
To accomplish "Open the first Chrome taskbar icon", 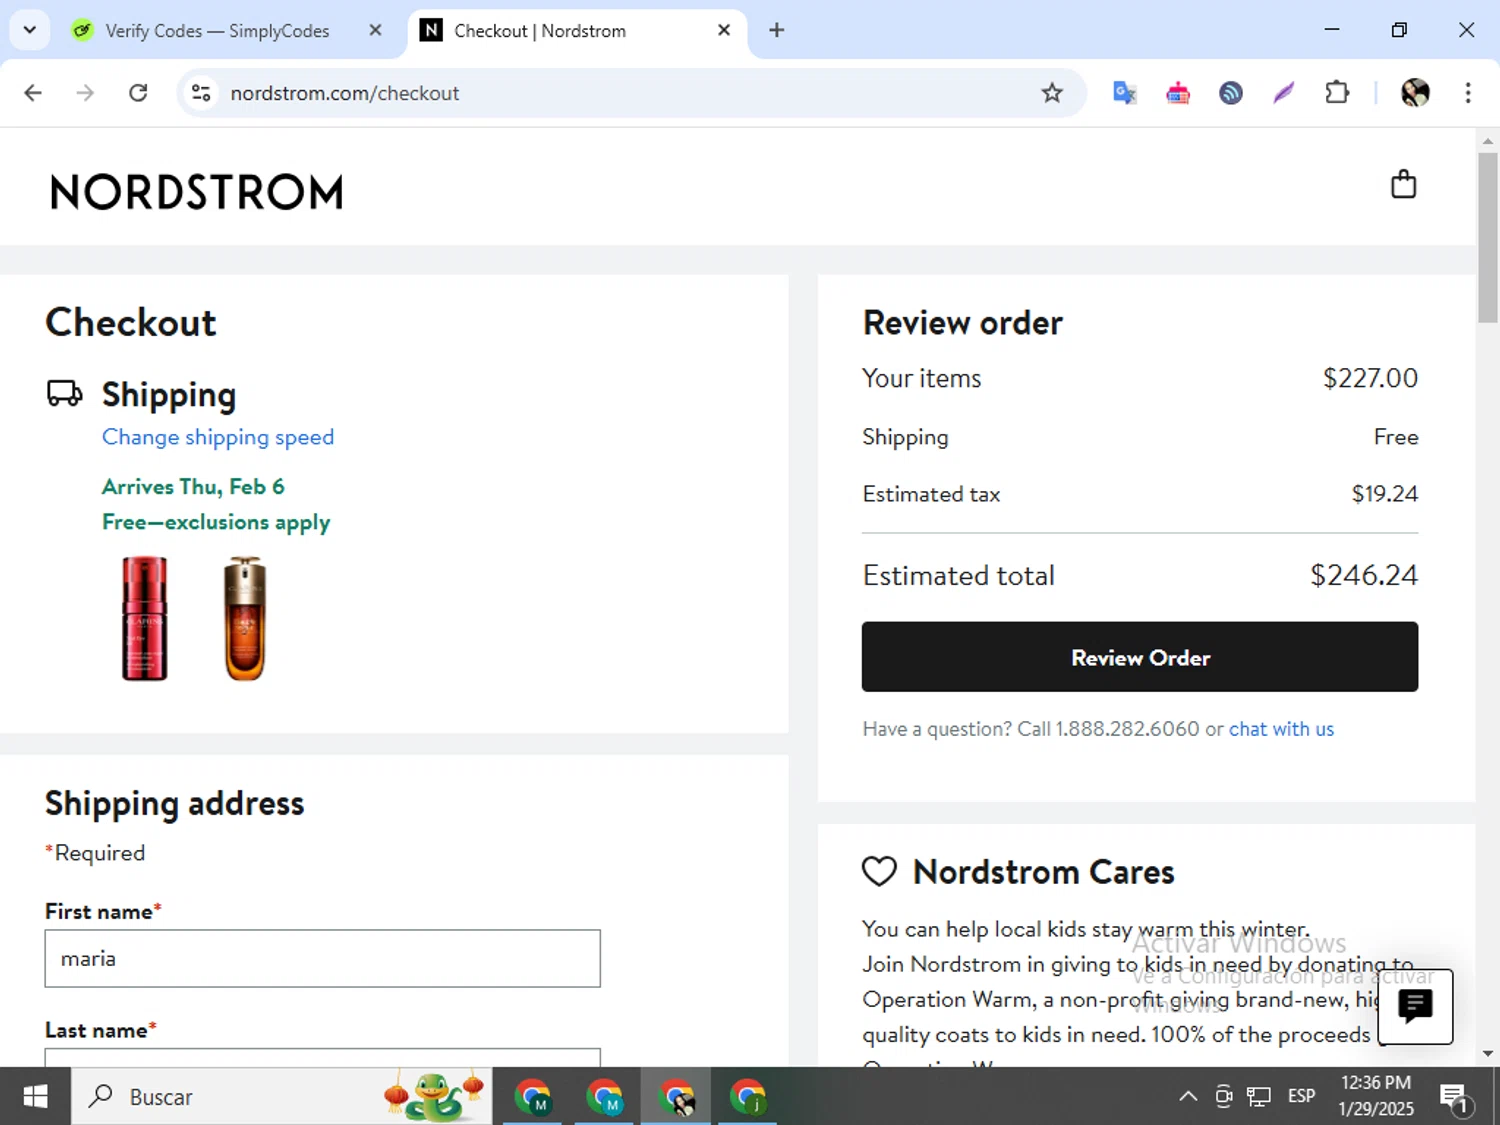I will pos(533,1096).
